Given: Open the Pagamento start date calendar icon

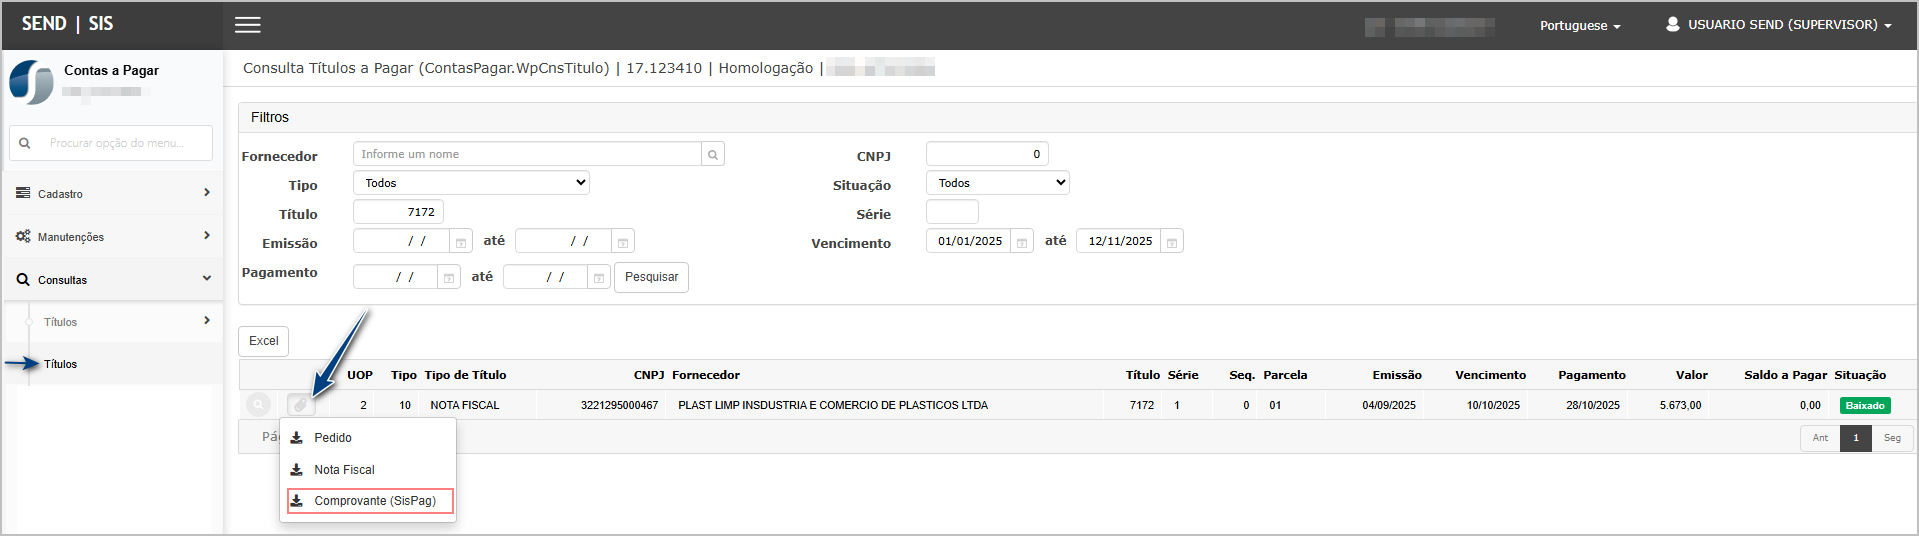Looking at the screenshot, I should pyautogui.click(x=449, y=278).
